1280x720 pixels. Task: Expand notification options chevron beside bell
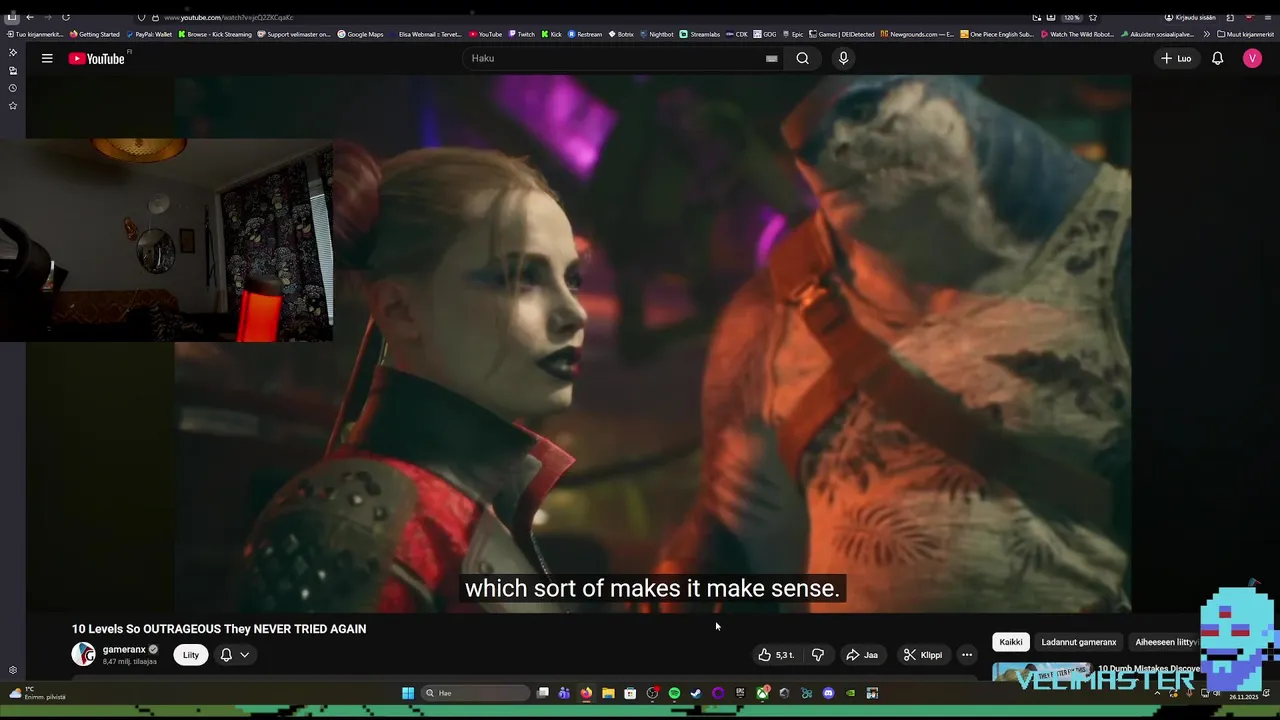pyautogui.click(x=244, y=655)
